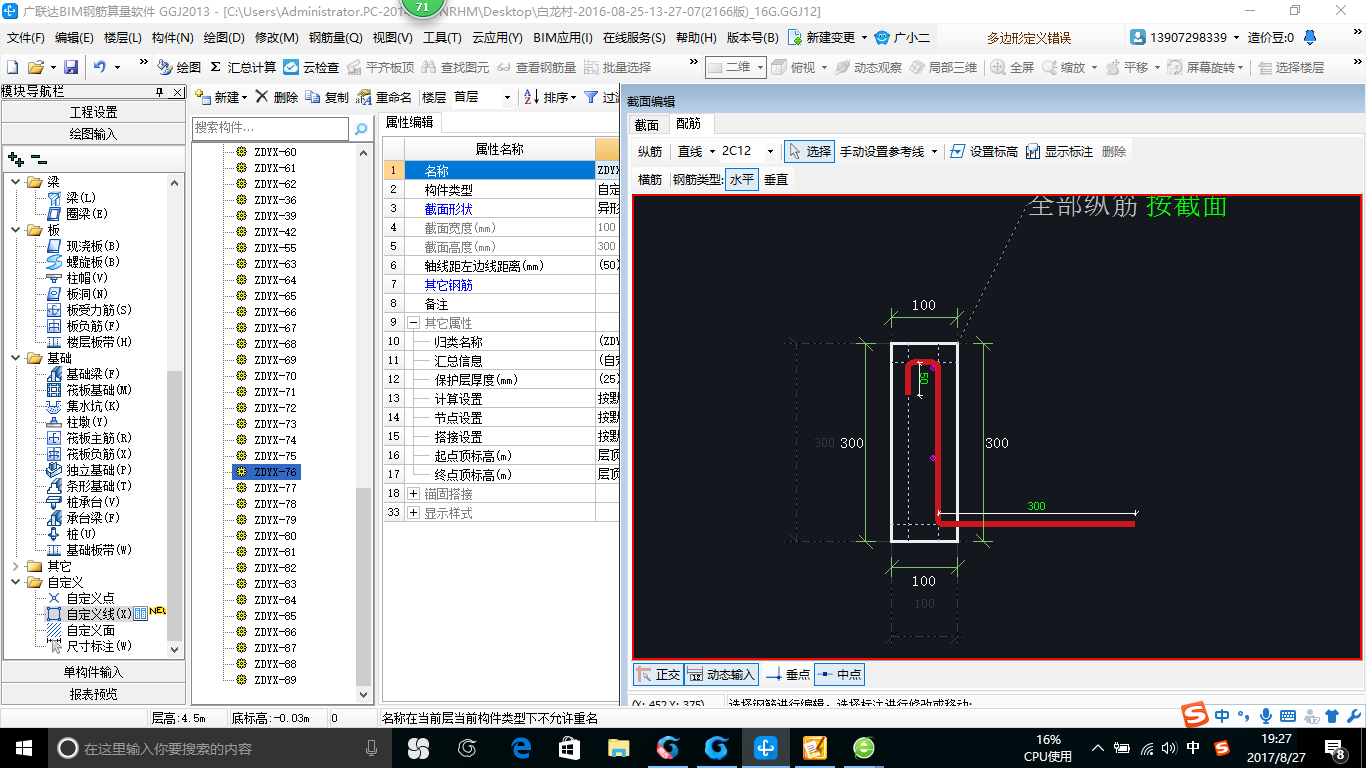Switch to 纵筋 longitudinal rebar mode
Viewport: 1366px width, 768px height.
coord(650,151)
